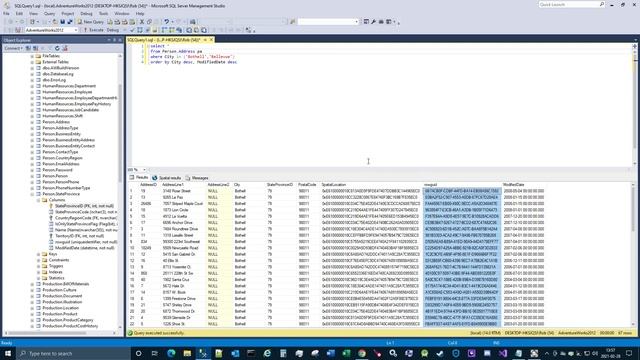The height and width of the screenshot is (360, 640).
Task: Expand the Indexes folder
Action: 39,272
